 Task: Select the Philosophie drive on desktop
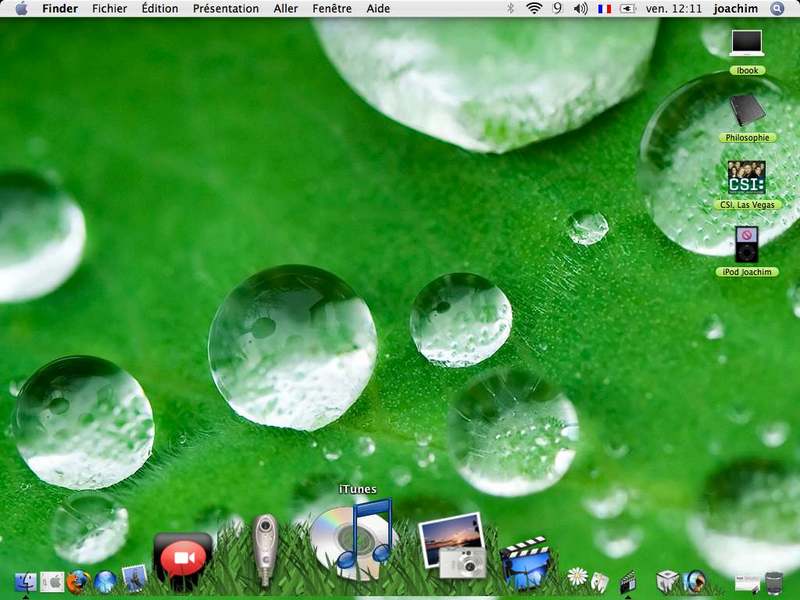(746, 110)
